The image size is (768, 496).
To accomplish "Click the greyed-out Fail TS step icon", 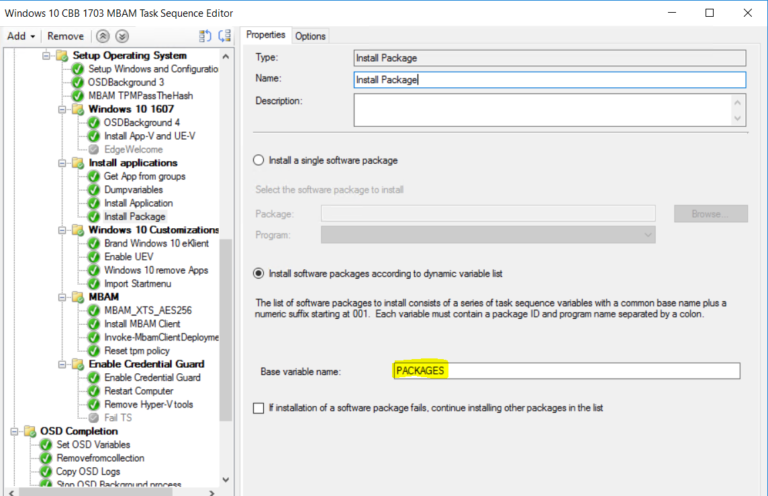I will 94,417.
